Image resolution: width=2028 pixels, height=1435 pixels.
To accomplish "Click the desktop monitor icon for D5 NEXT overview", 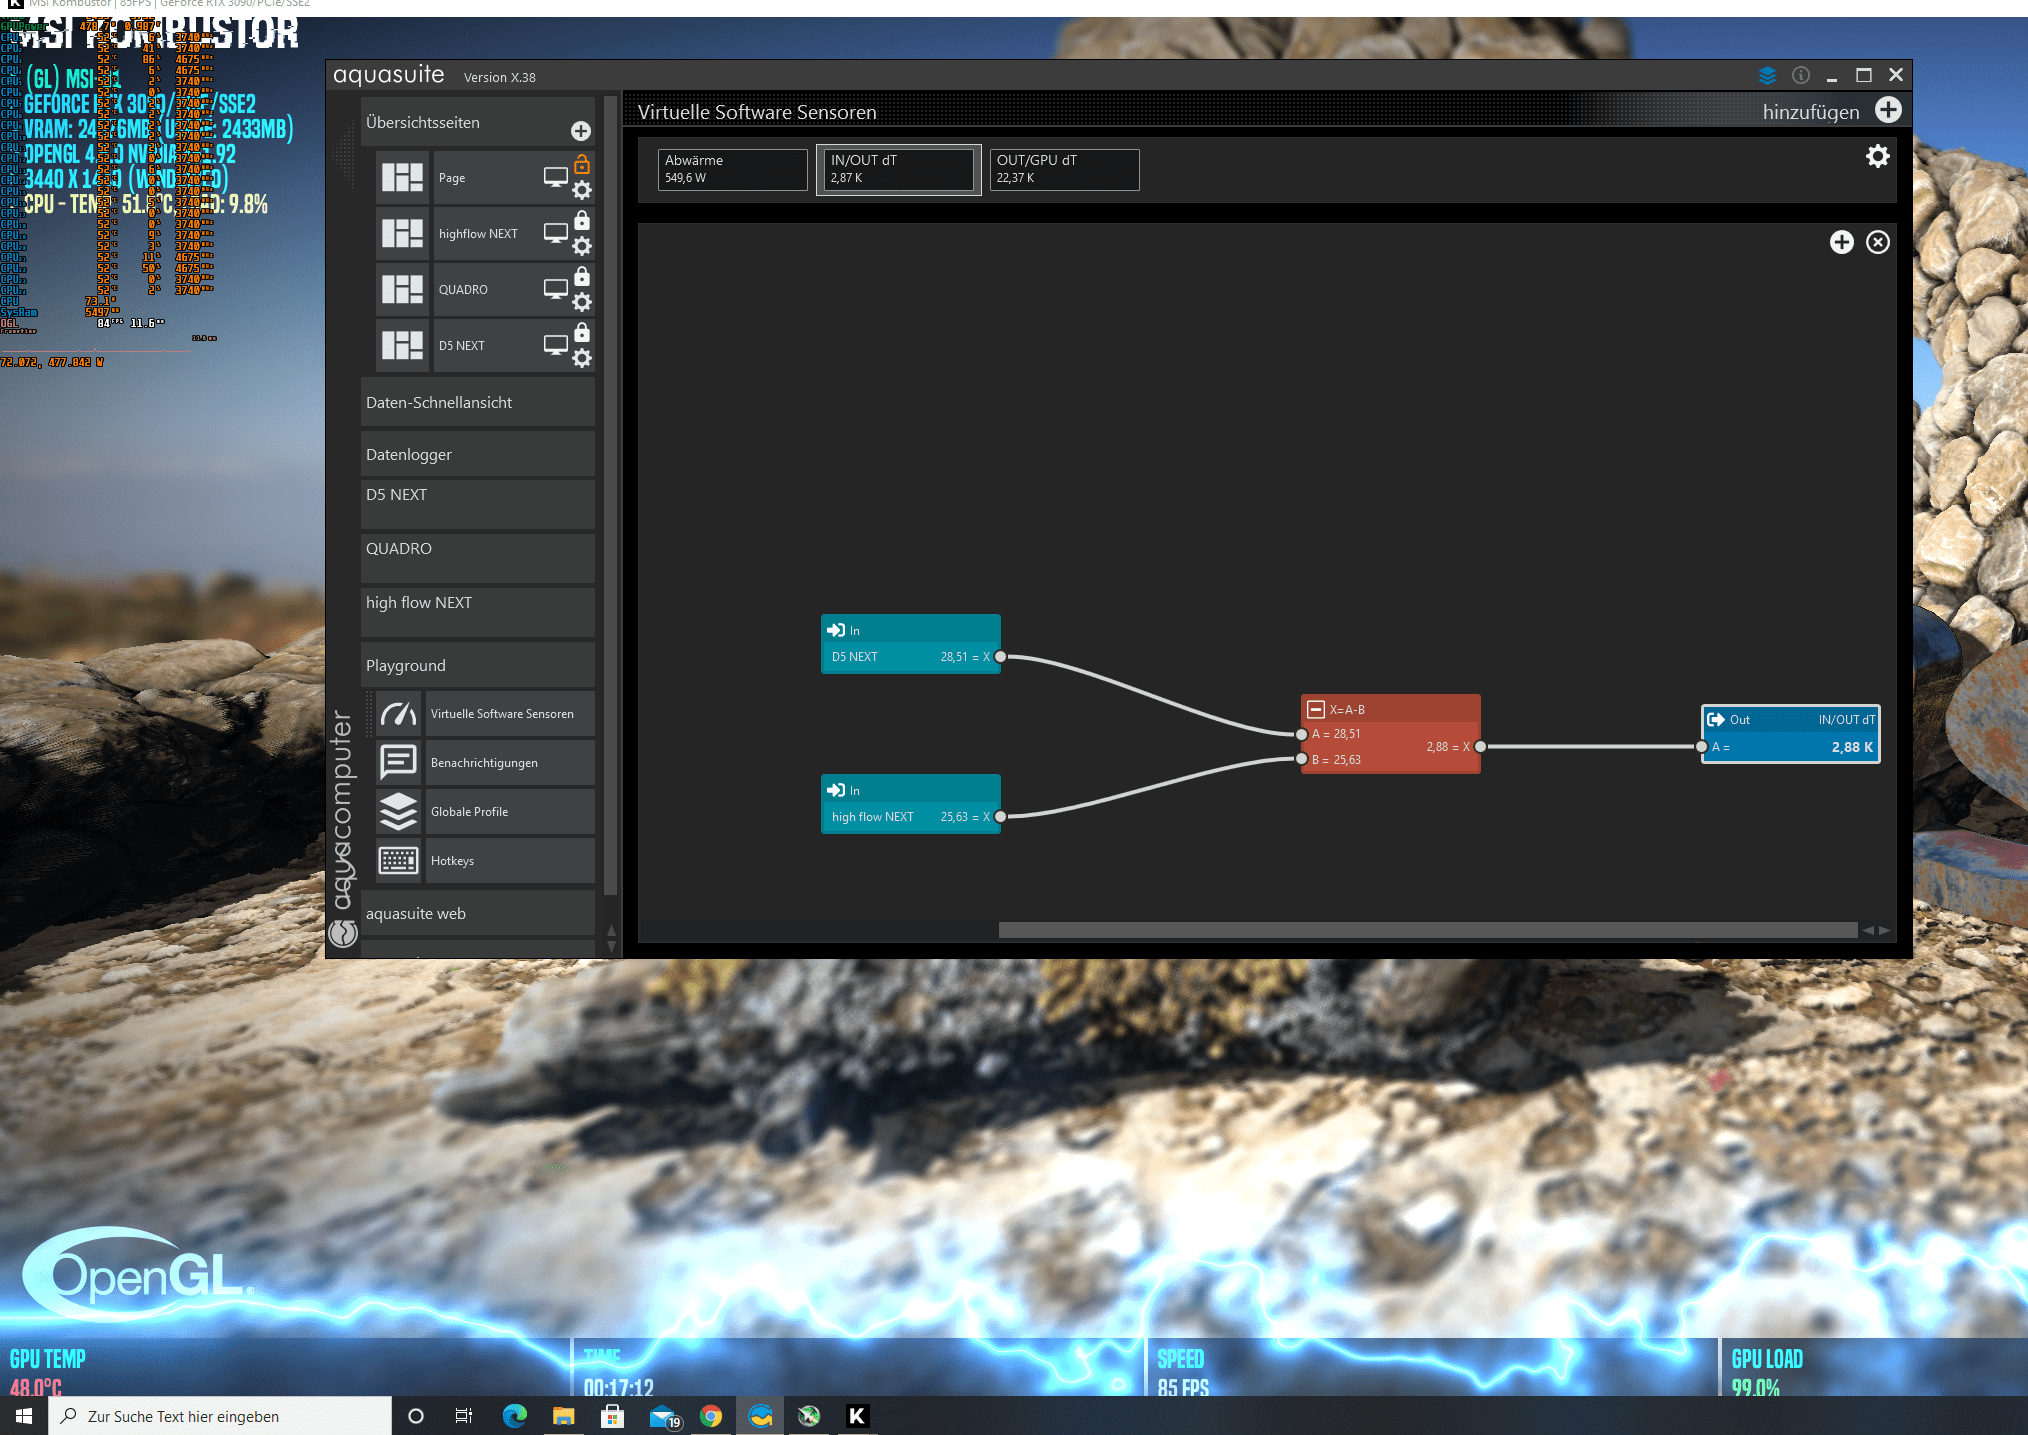I will pyautogui.click(x=556, y=346).
